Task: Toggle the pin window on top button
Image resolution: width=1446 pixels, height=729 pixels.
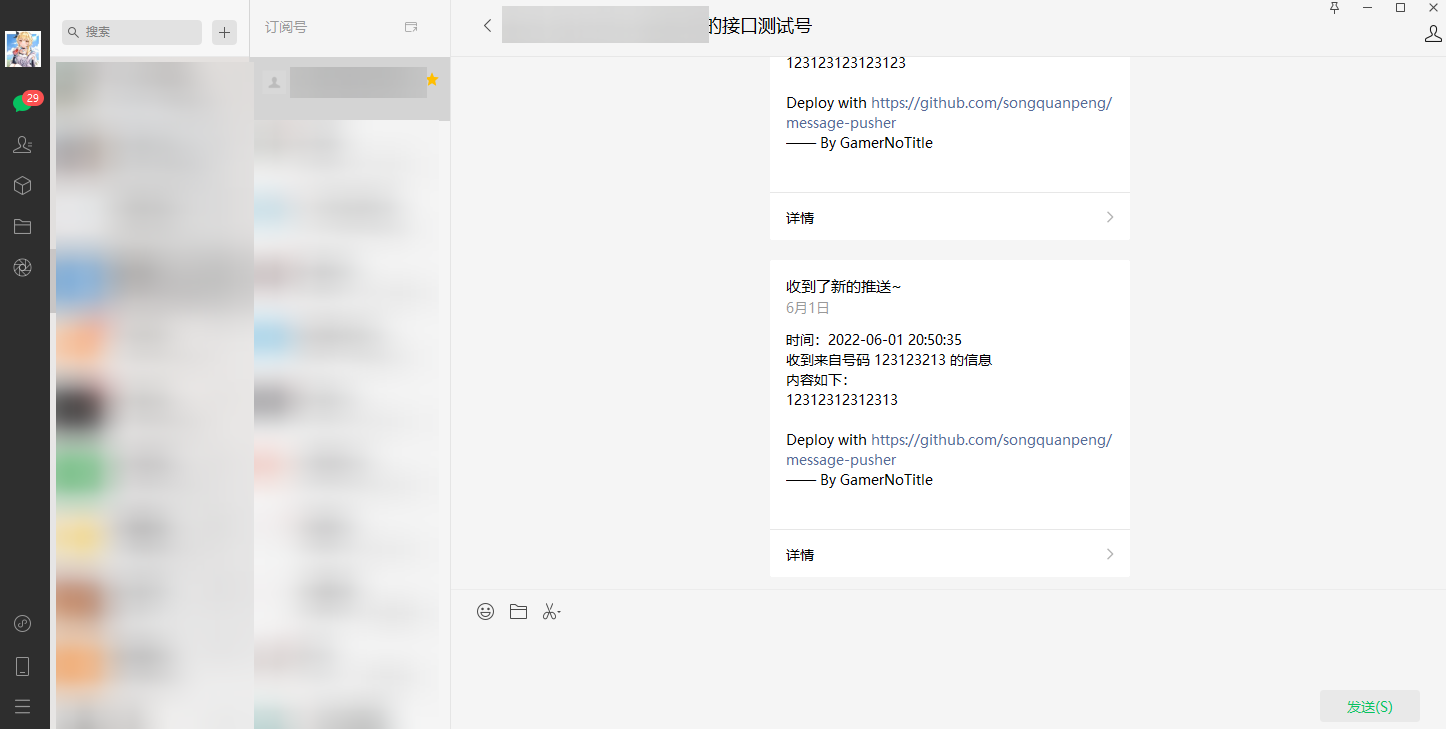Action: (1334, 8)
